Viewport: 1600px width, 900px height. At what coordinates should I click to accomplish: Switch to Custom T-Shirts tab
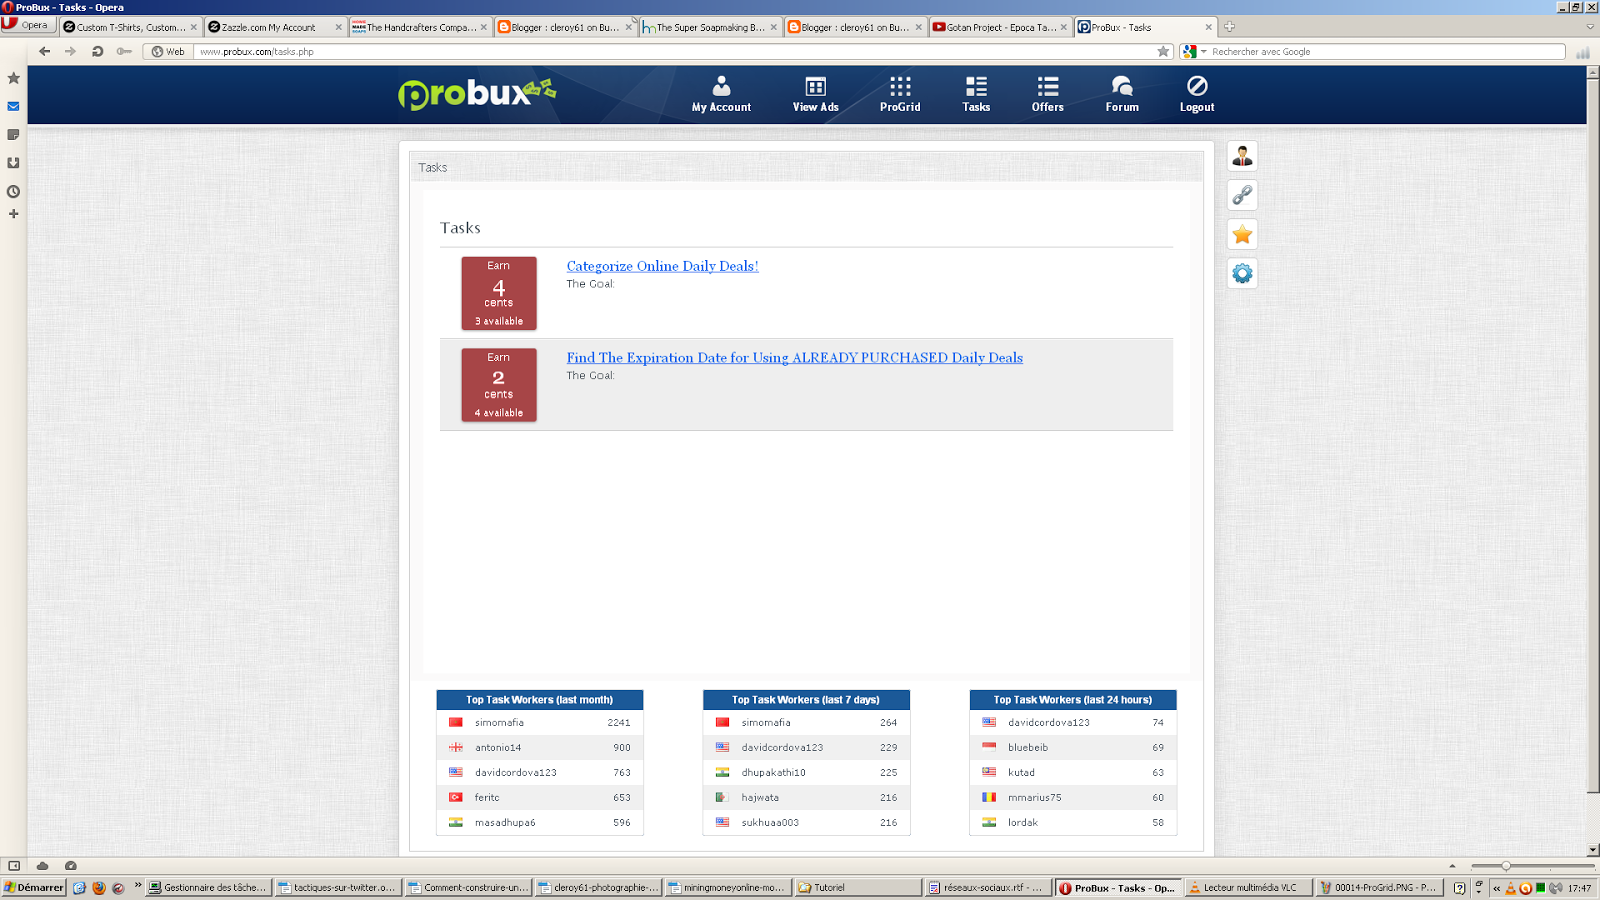[131, 27]
